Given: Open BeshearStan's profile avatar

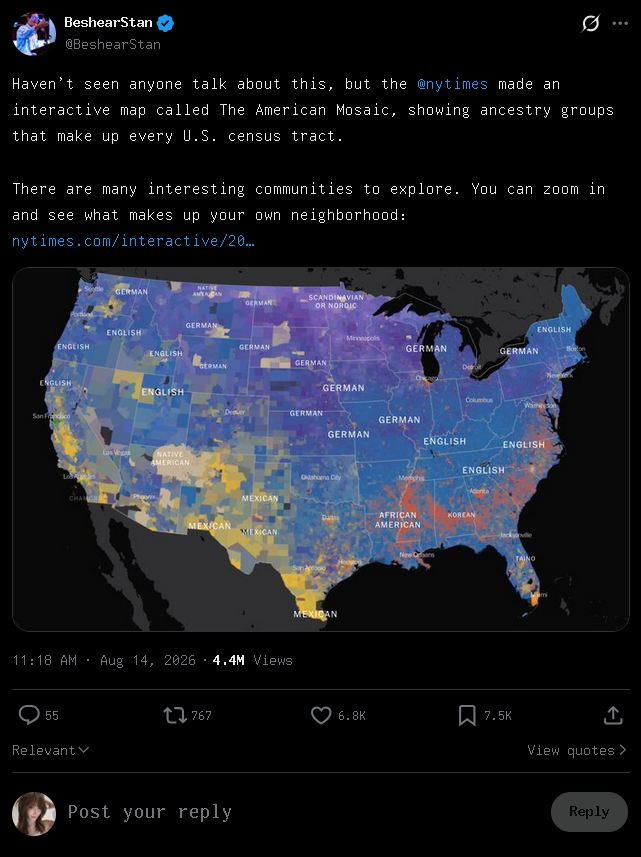Looking at the screenshot, I should (x=34, y=34).
